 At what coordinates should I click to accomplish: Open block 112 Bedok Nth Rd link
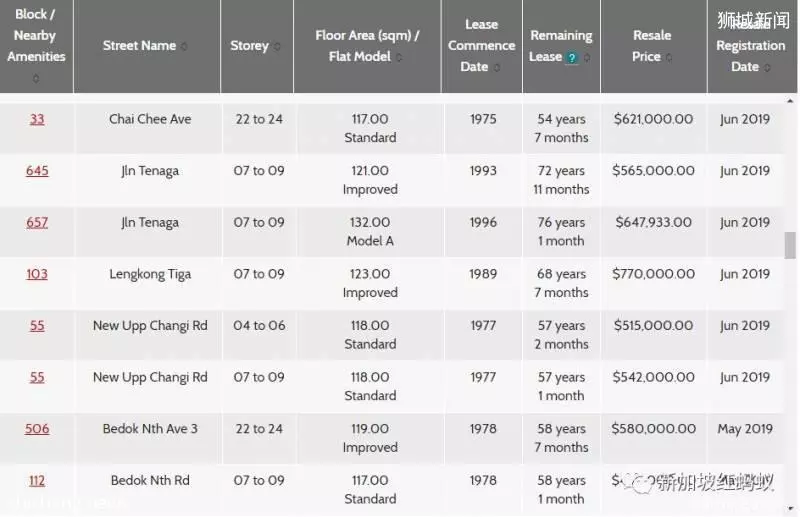tap(37, 480)
